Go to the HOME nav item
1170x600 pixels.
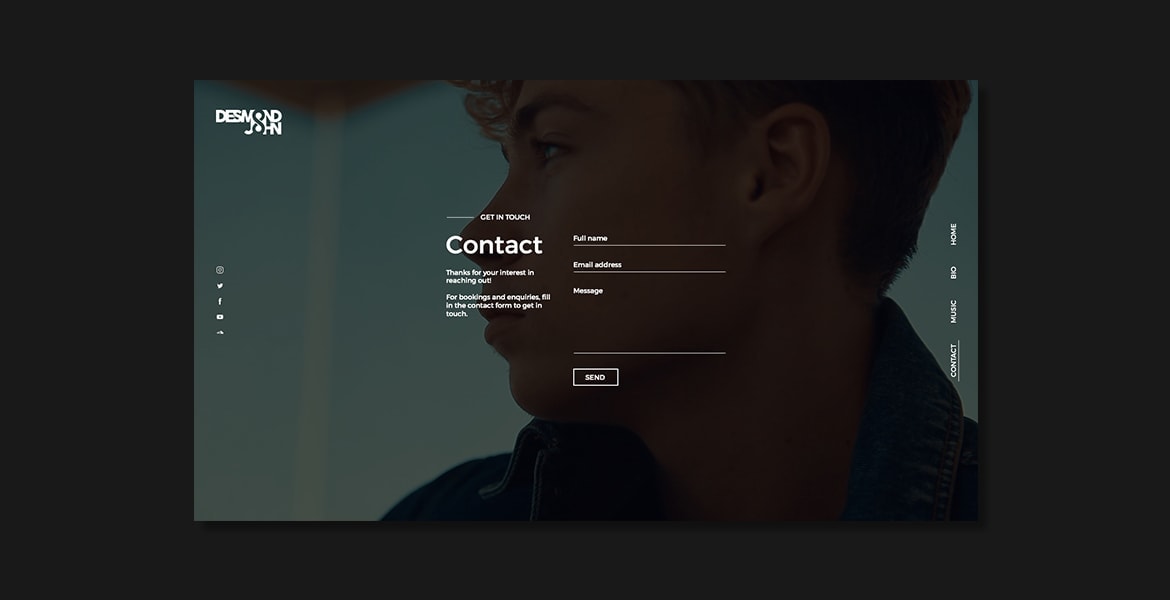coord(953,234)
